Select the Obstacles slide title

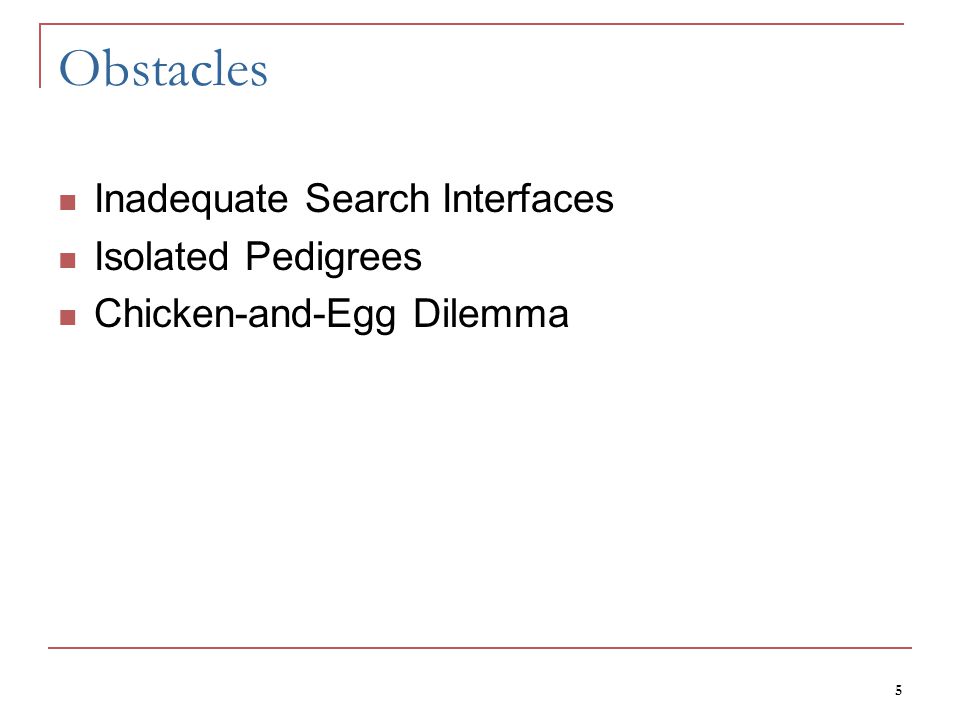[x=163, y=68]
